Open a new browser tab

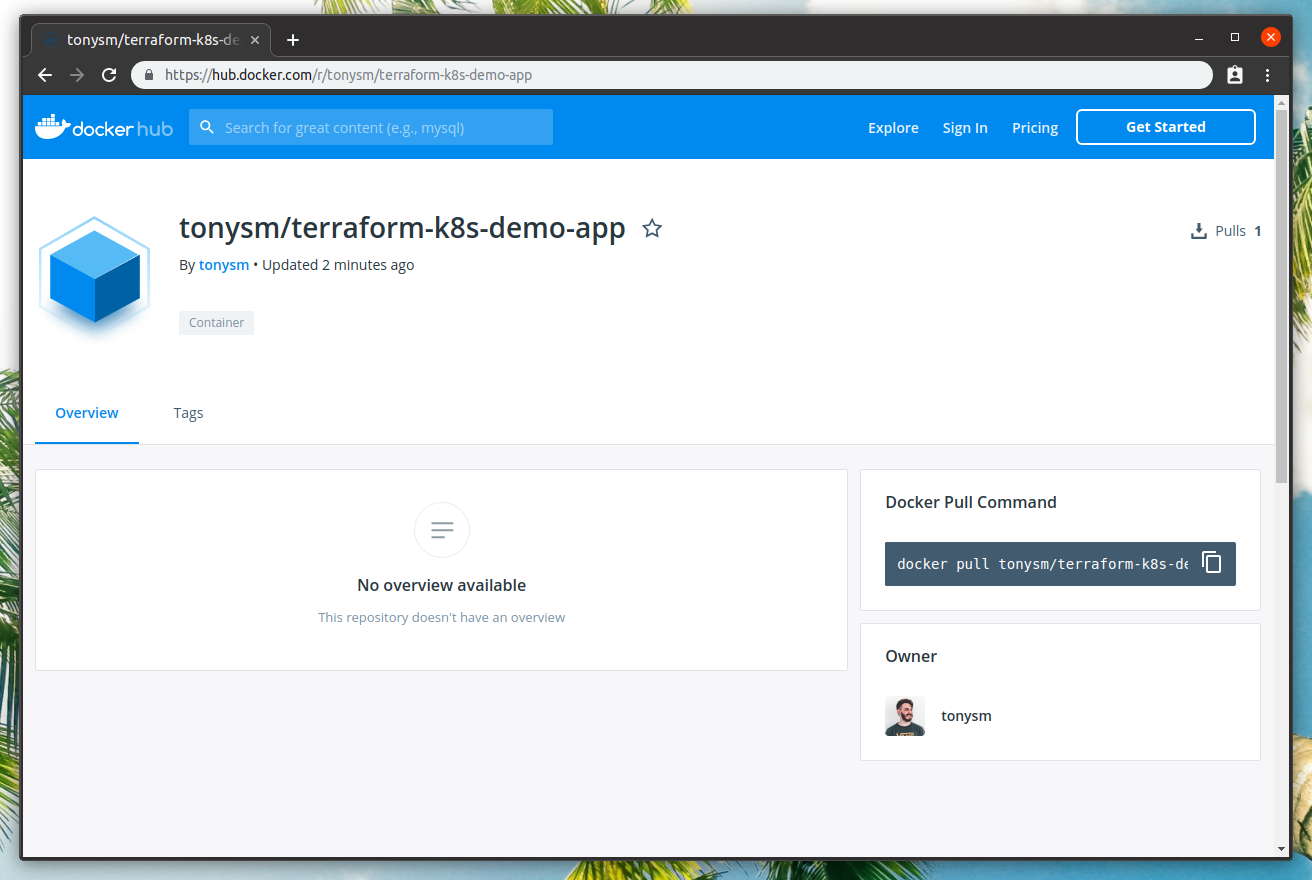tap(292, 40)
